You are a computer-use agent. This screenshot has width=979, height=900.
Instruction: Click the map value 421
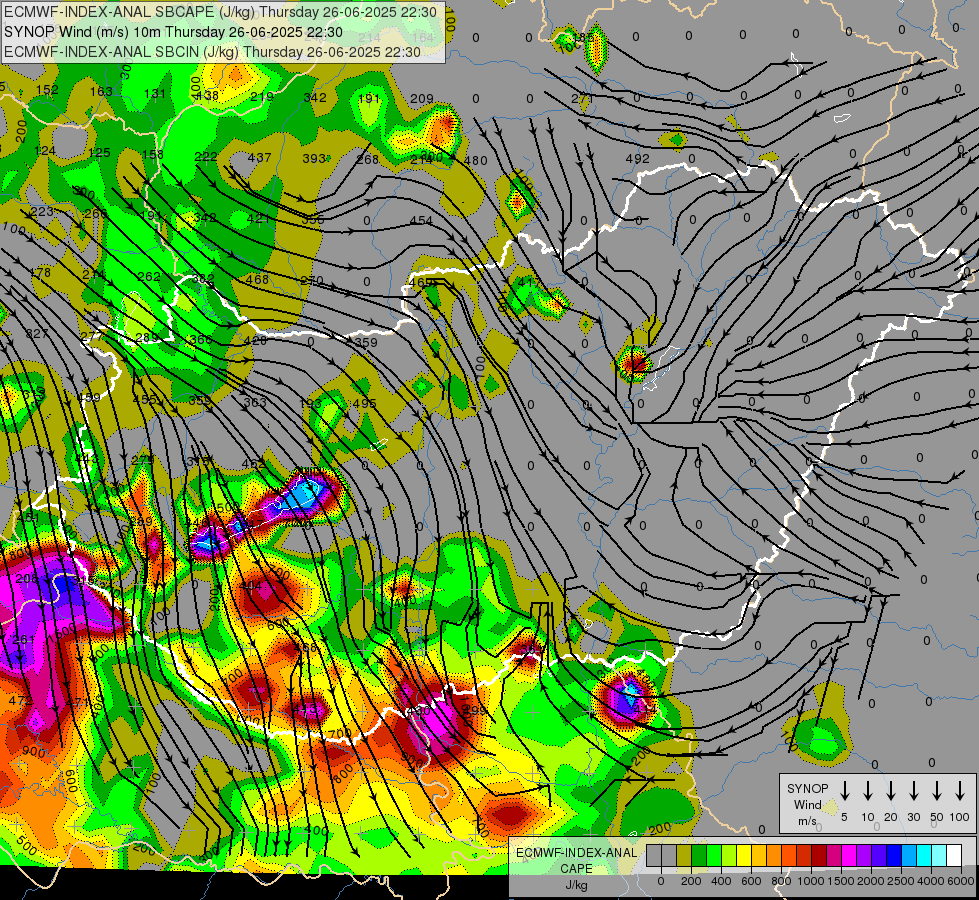click(258, 218)
